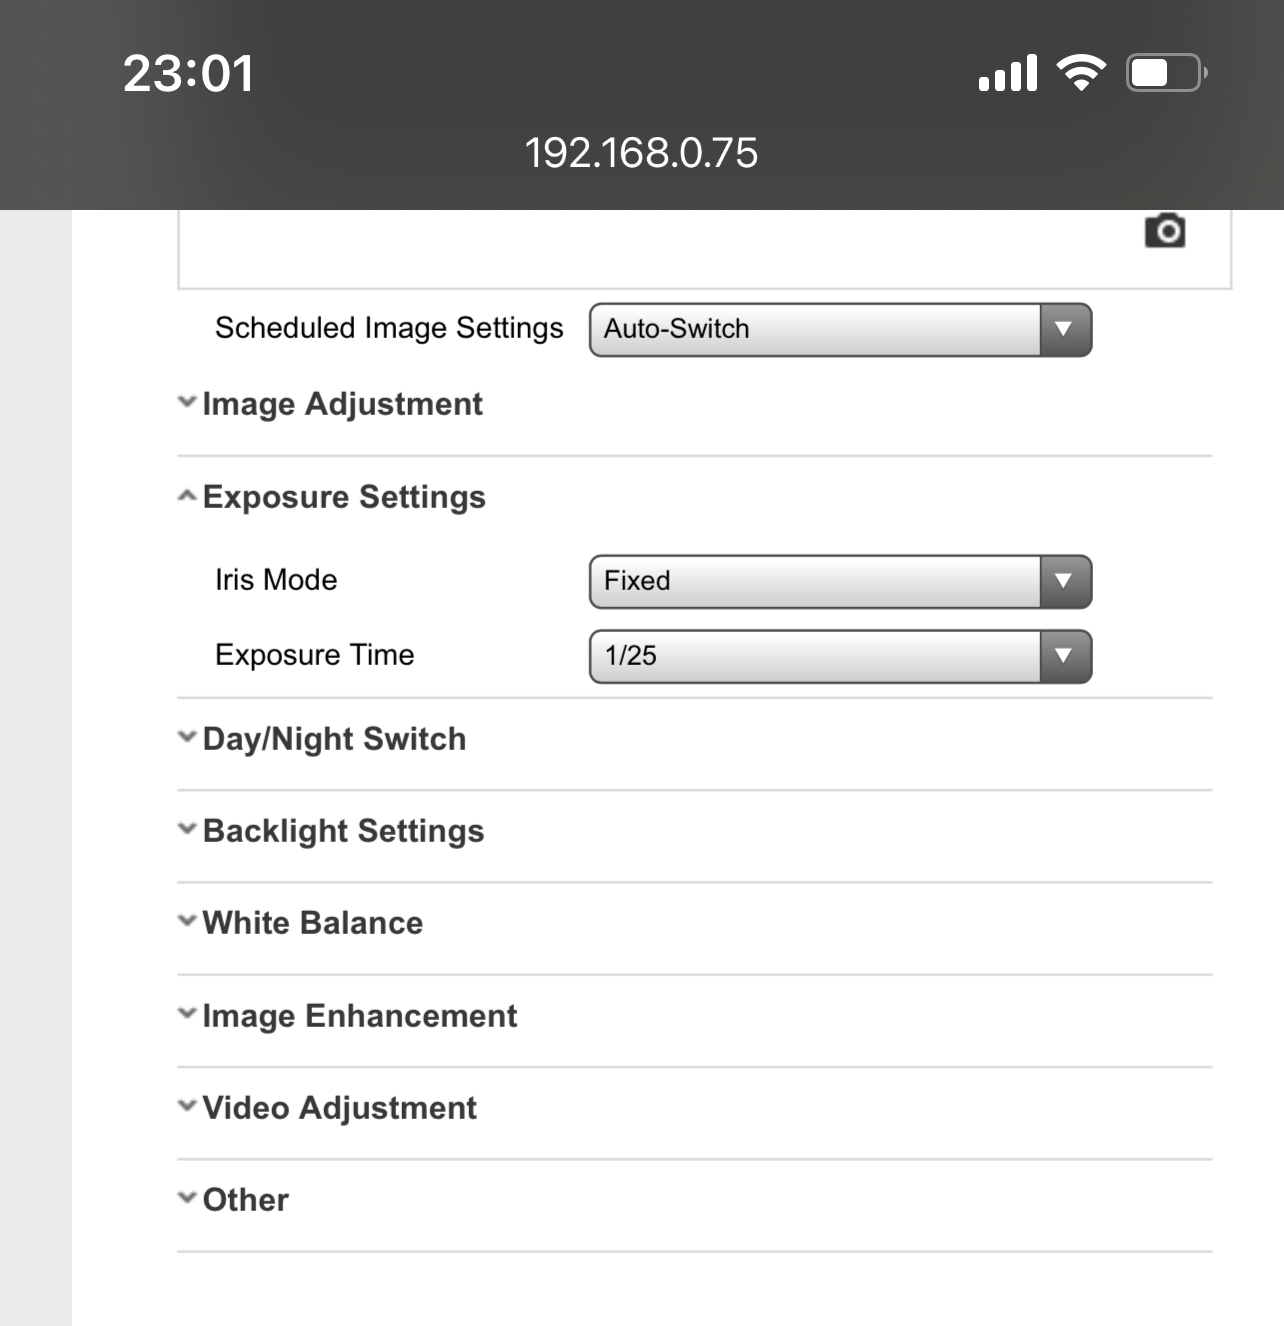Open the Exposure Time dropdown

point(815,656)
